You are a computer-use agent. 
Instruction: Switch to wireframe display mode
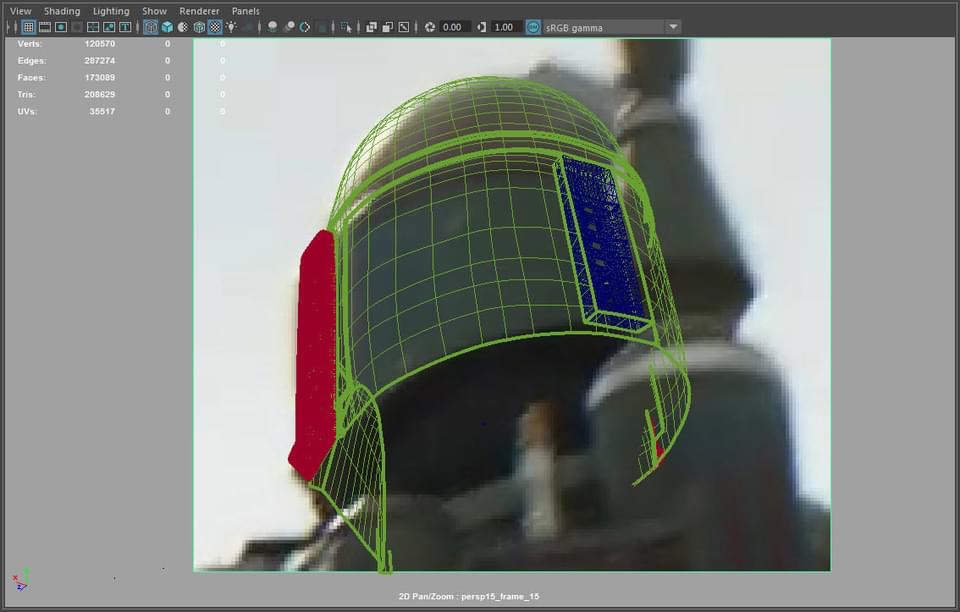(x=151, y=27)
